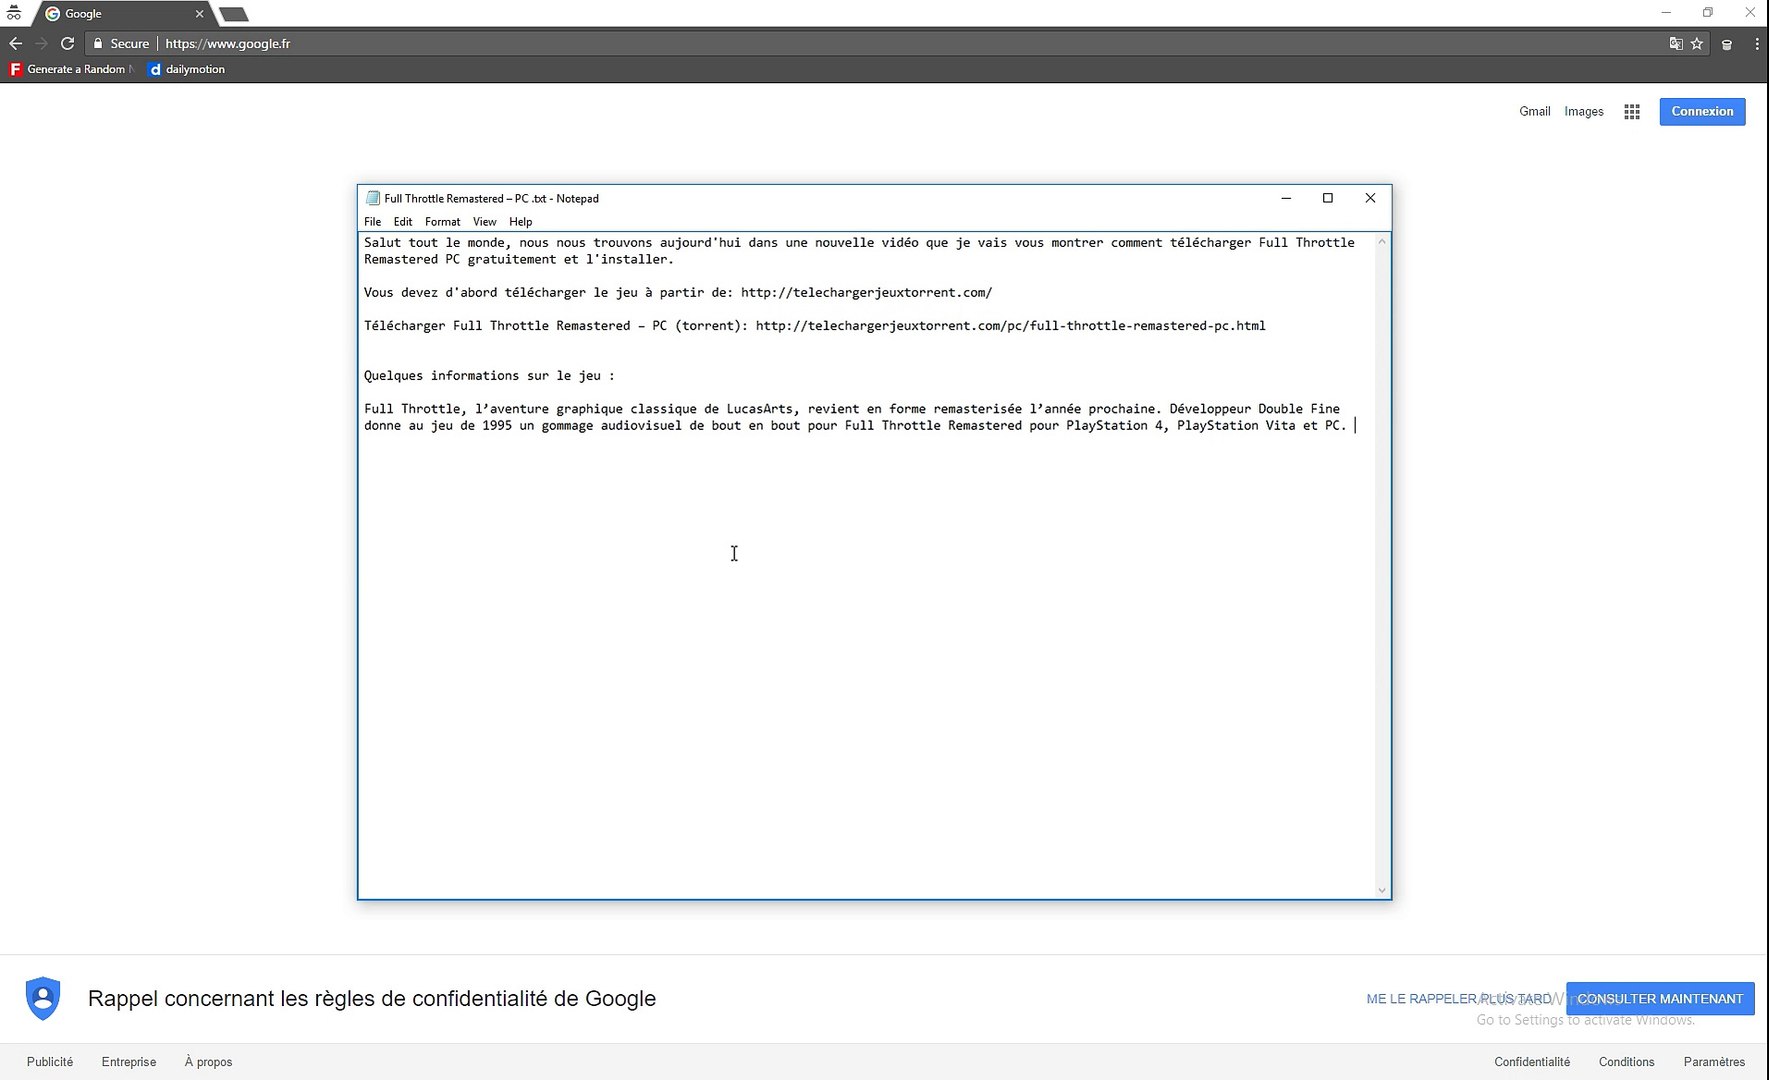
Task: Open the Conditions footer link
Action: (x=1626, y=1062)
